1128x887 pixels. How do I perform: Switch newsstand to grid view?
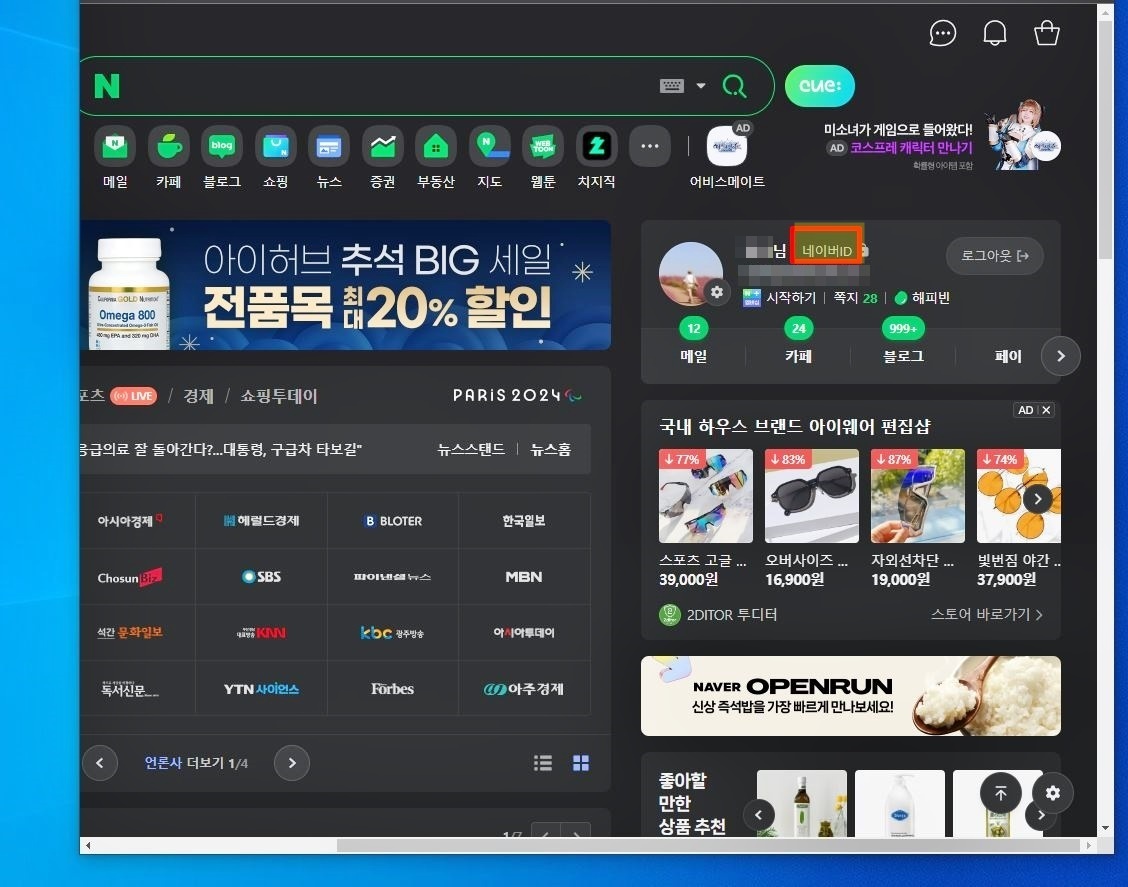tap(581, 763)
